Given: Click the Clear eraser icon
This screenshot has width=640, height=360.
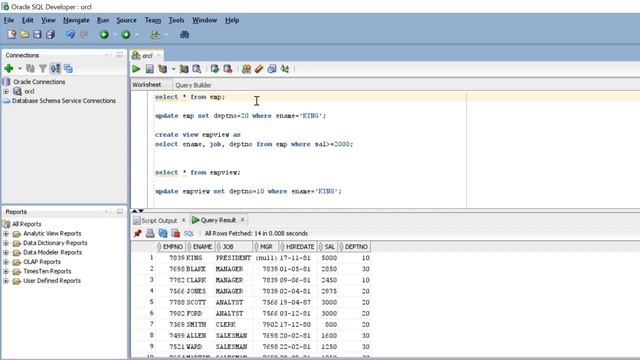Looking at the screenshot, I should click(x=259, y=69).
